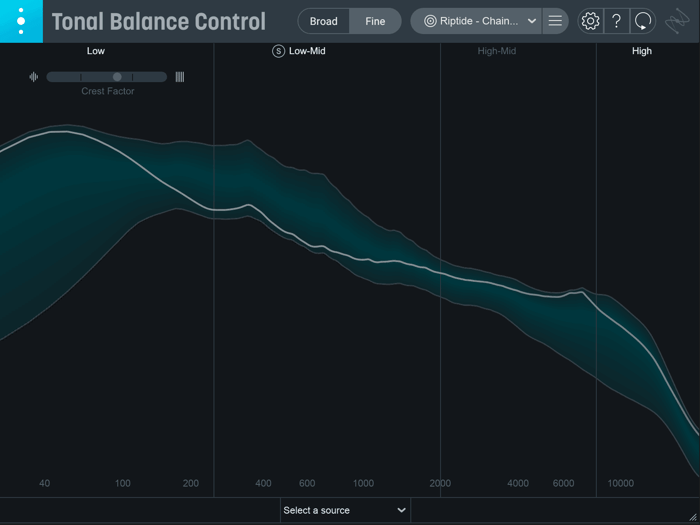The height and width of the screenshot is (525, 700).
Task: Open the help question mark
Action: pos(617,21)
